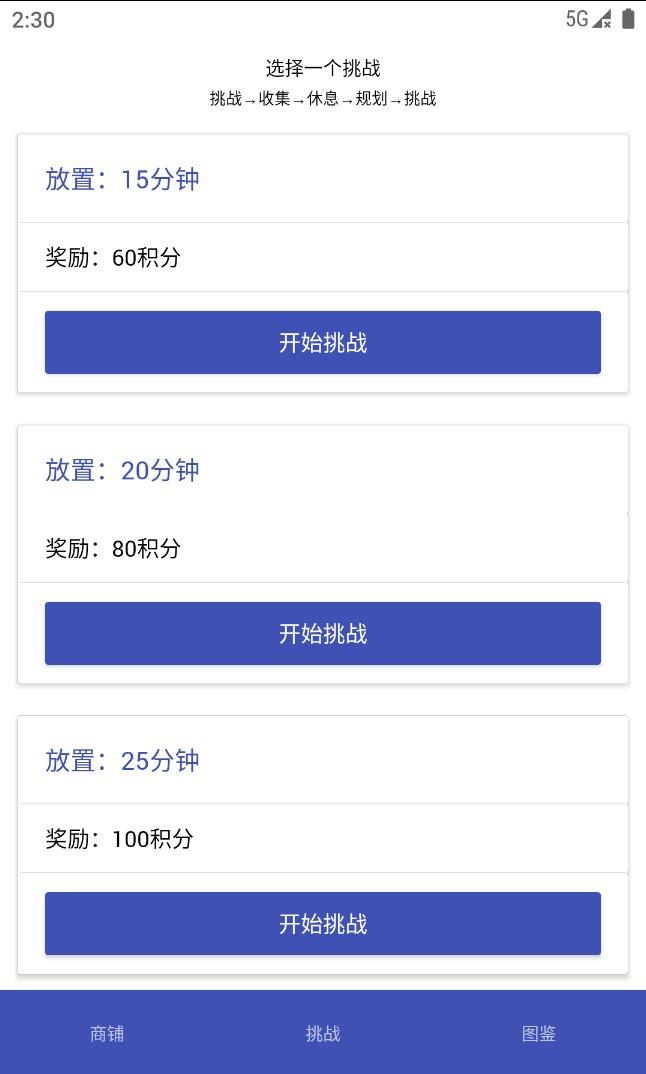The width and height of the screenshot is (646, 1074).
Task: Select the 放置：25分钟 card title
Action: 122,760
